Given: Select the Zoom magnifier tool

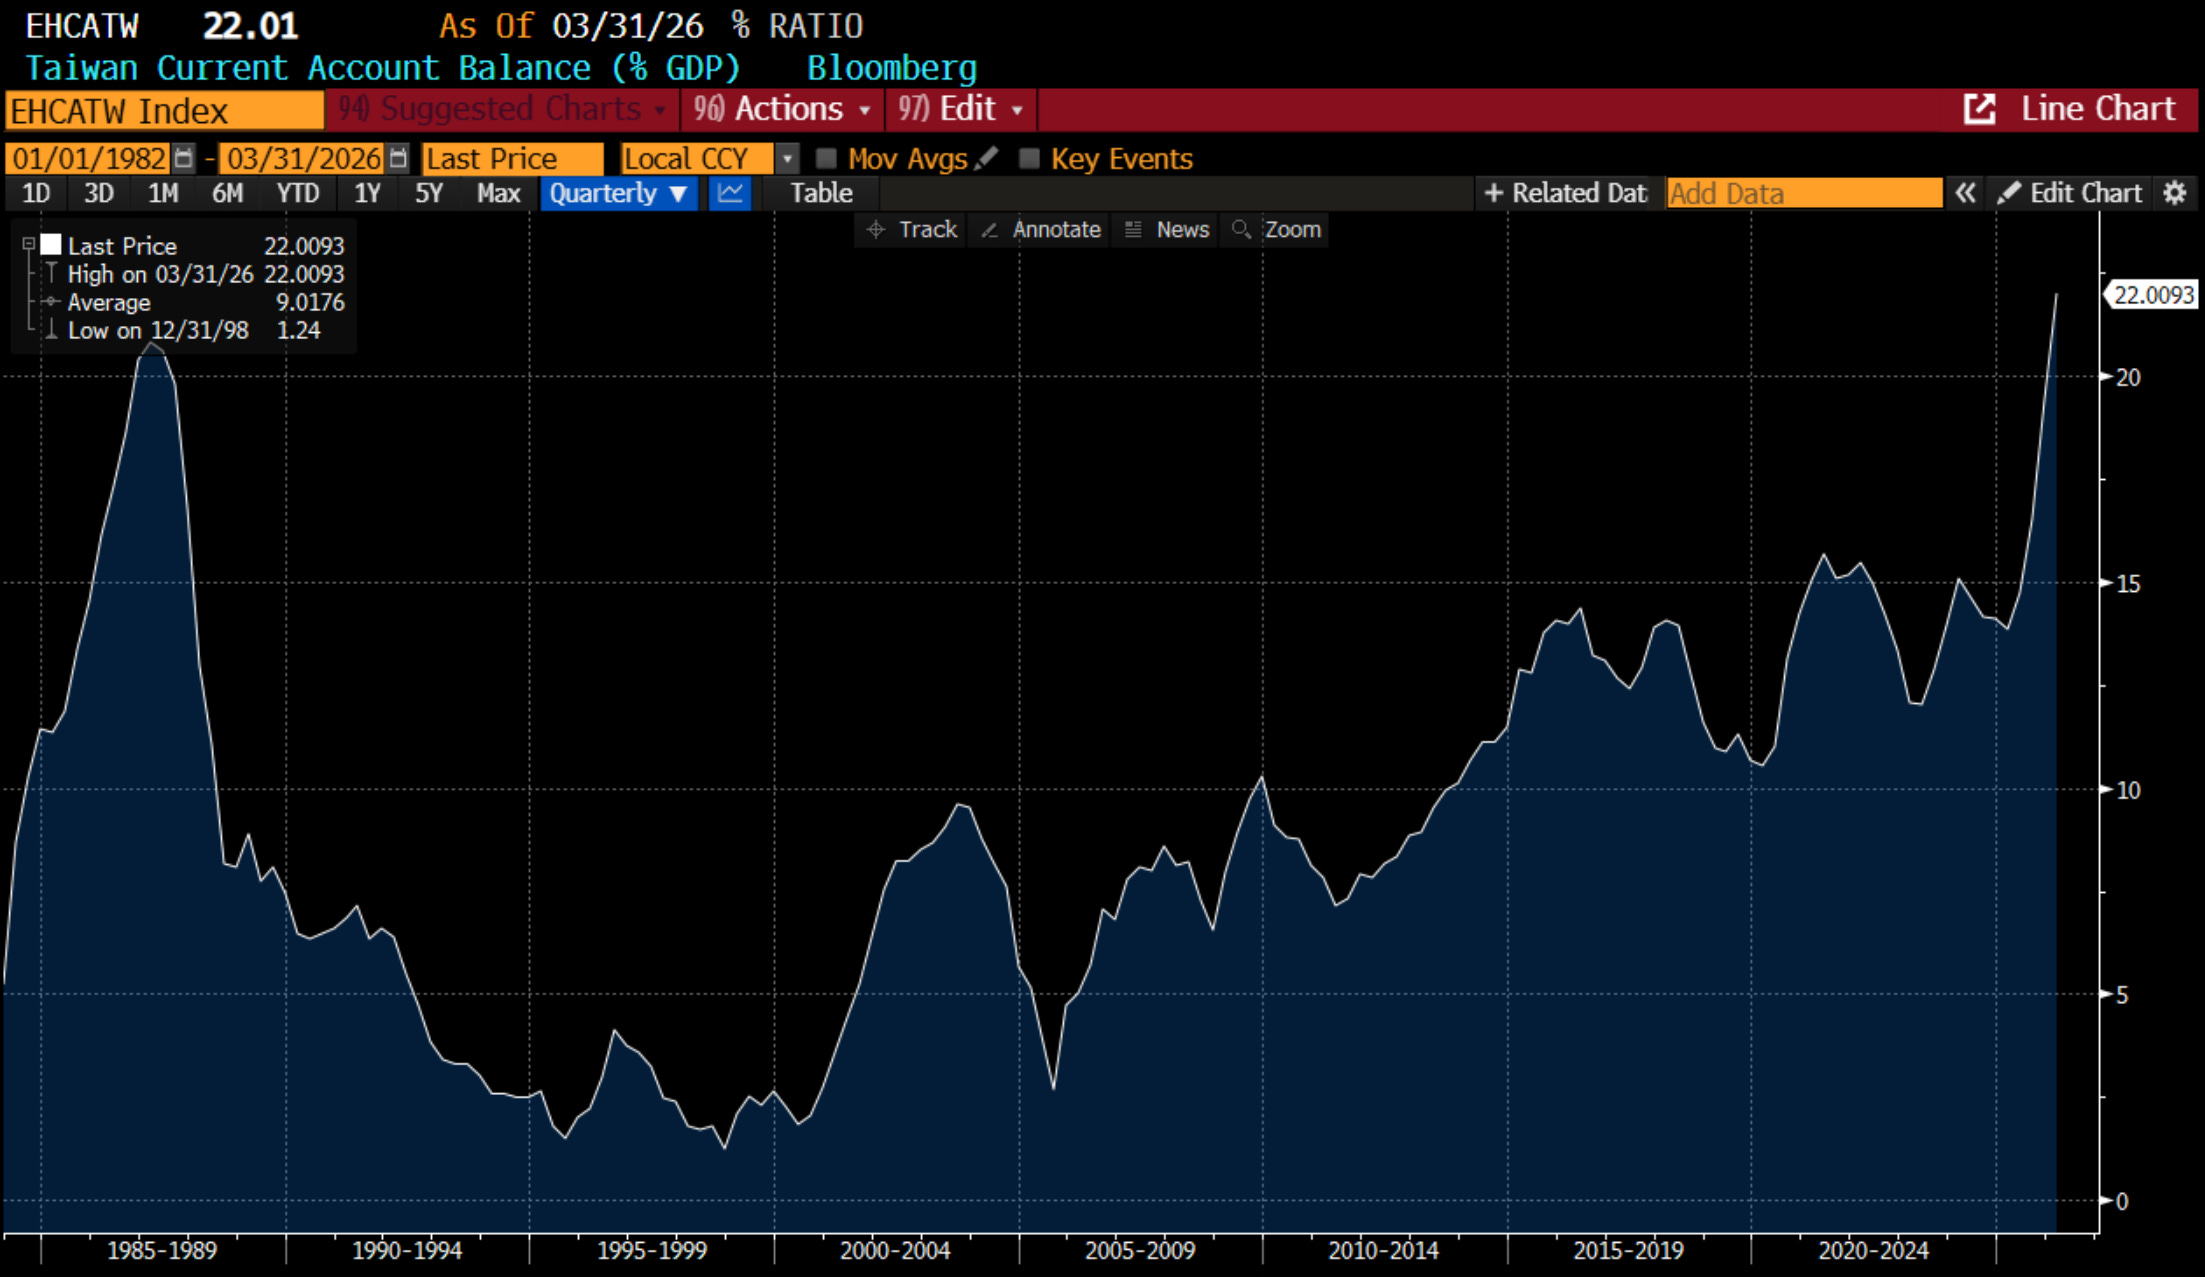Looking at the screenshot, I should tap(1277, 230).
